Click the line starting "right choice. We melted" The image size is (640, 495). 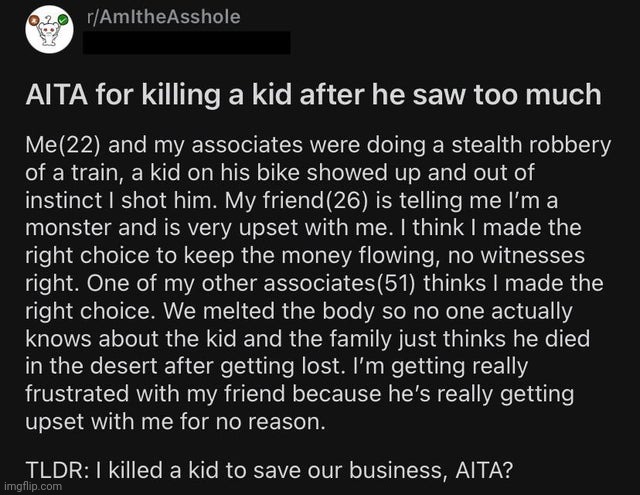point(299,311)
